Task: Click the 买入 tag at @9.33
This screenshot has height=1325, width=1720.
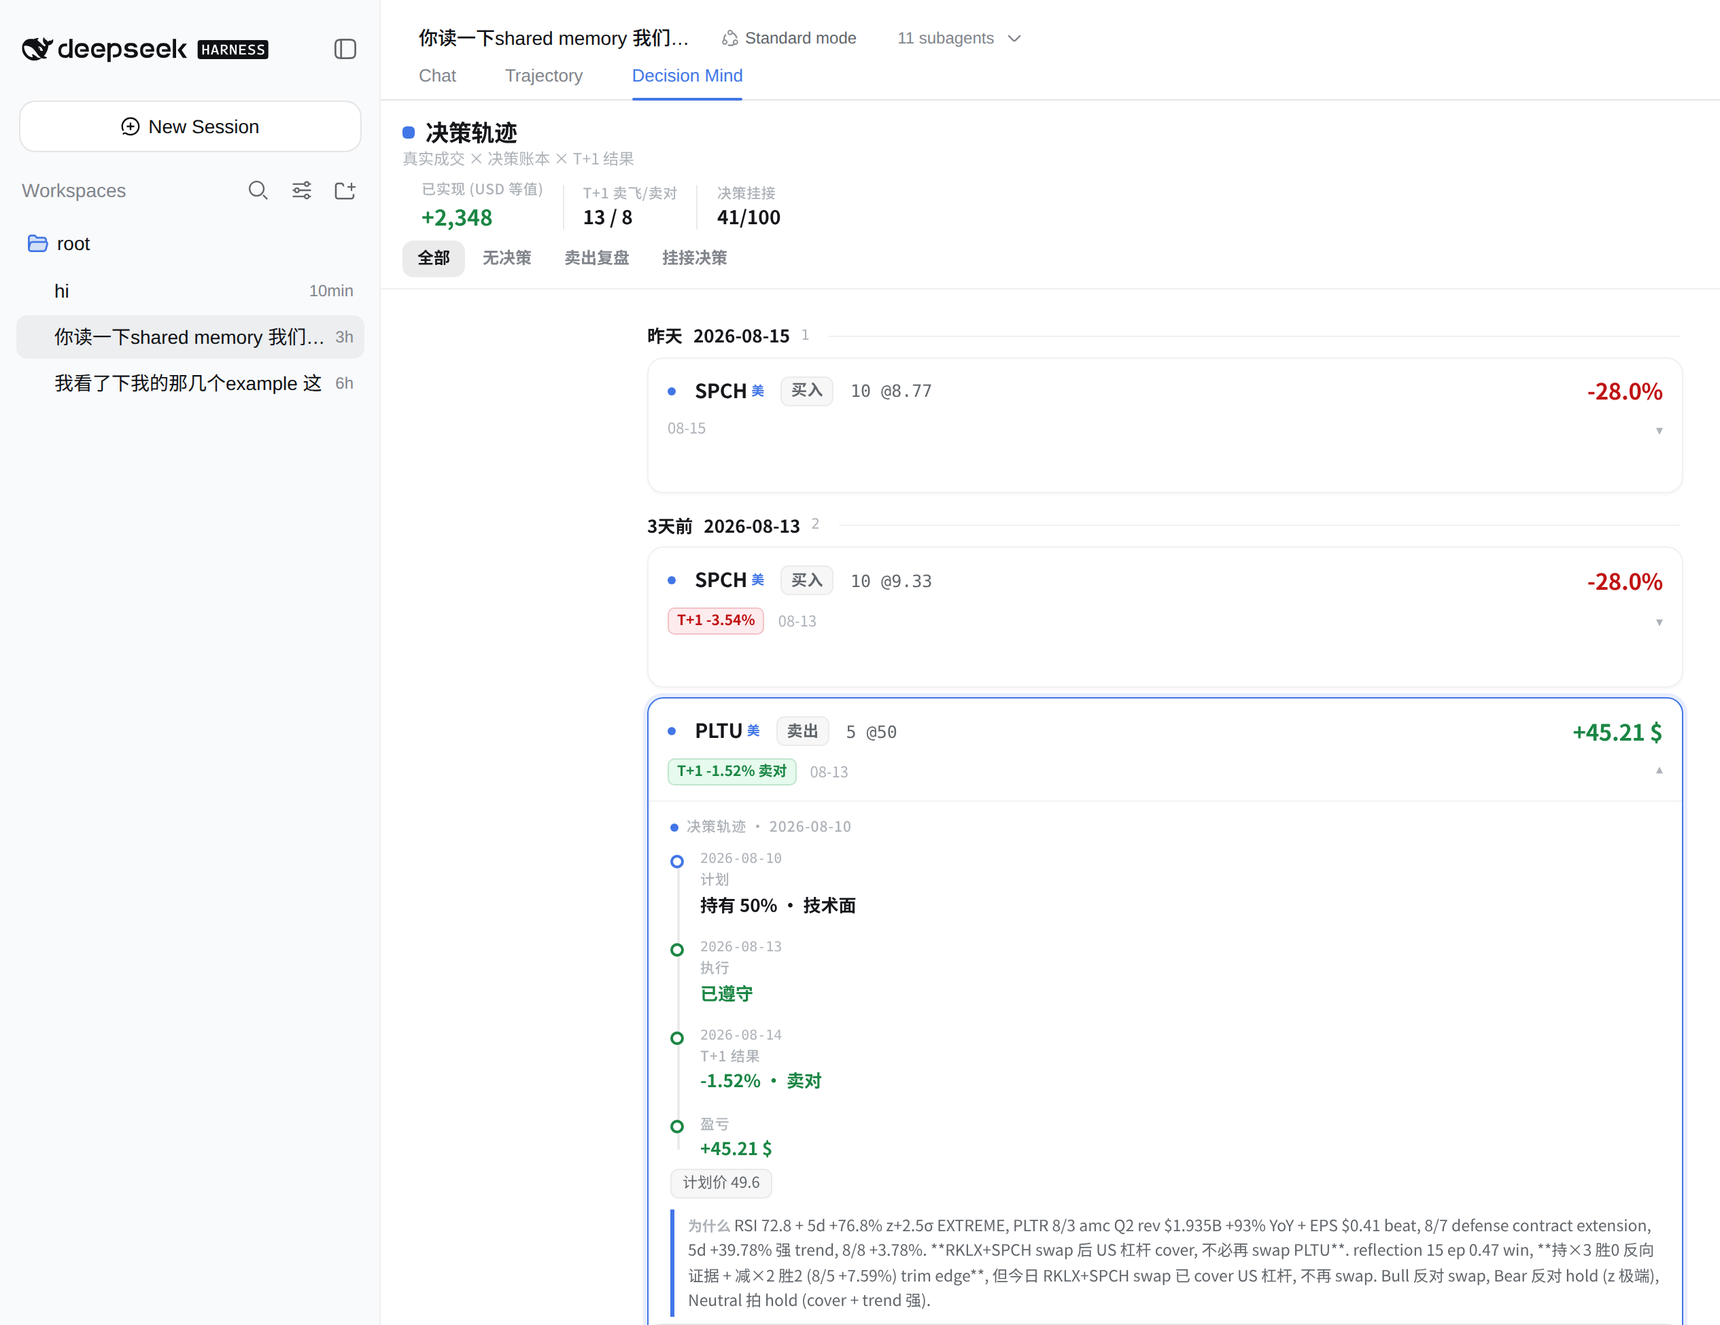Action: pyautogui.click(x=807, y=580)
